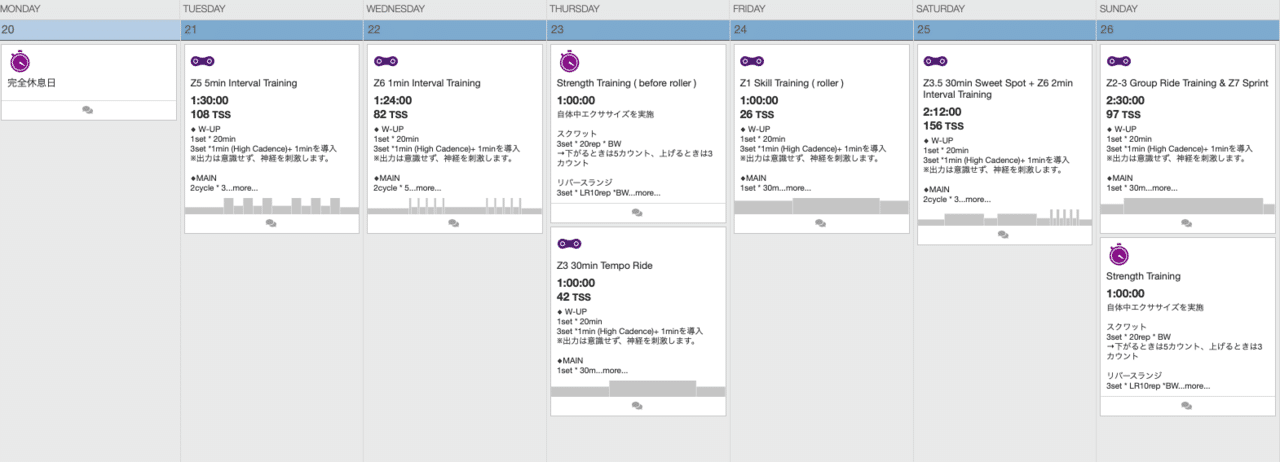Select the Monday 20 day header
Viewport: 1280px width, 462px height.
pos(91,30)
